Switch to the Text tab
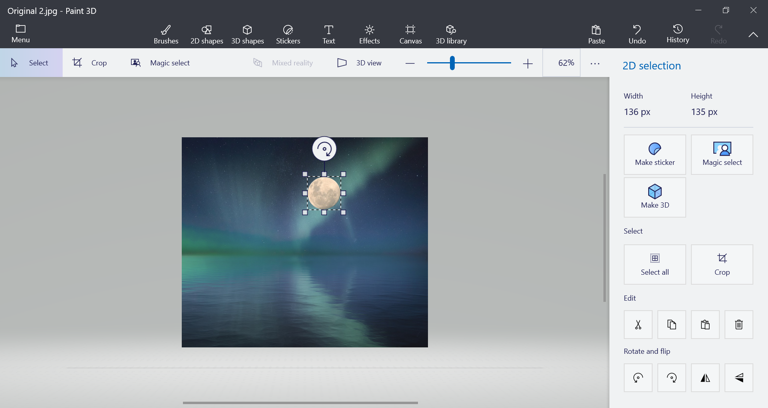 (328, 34)
